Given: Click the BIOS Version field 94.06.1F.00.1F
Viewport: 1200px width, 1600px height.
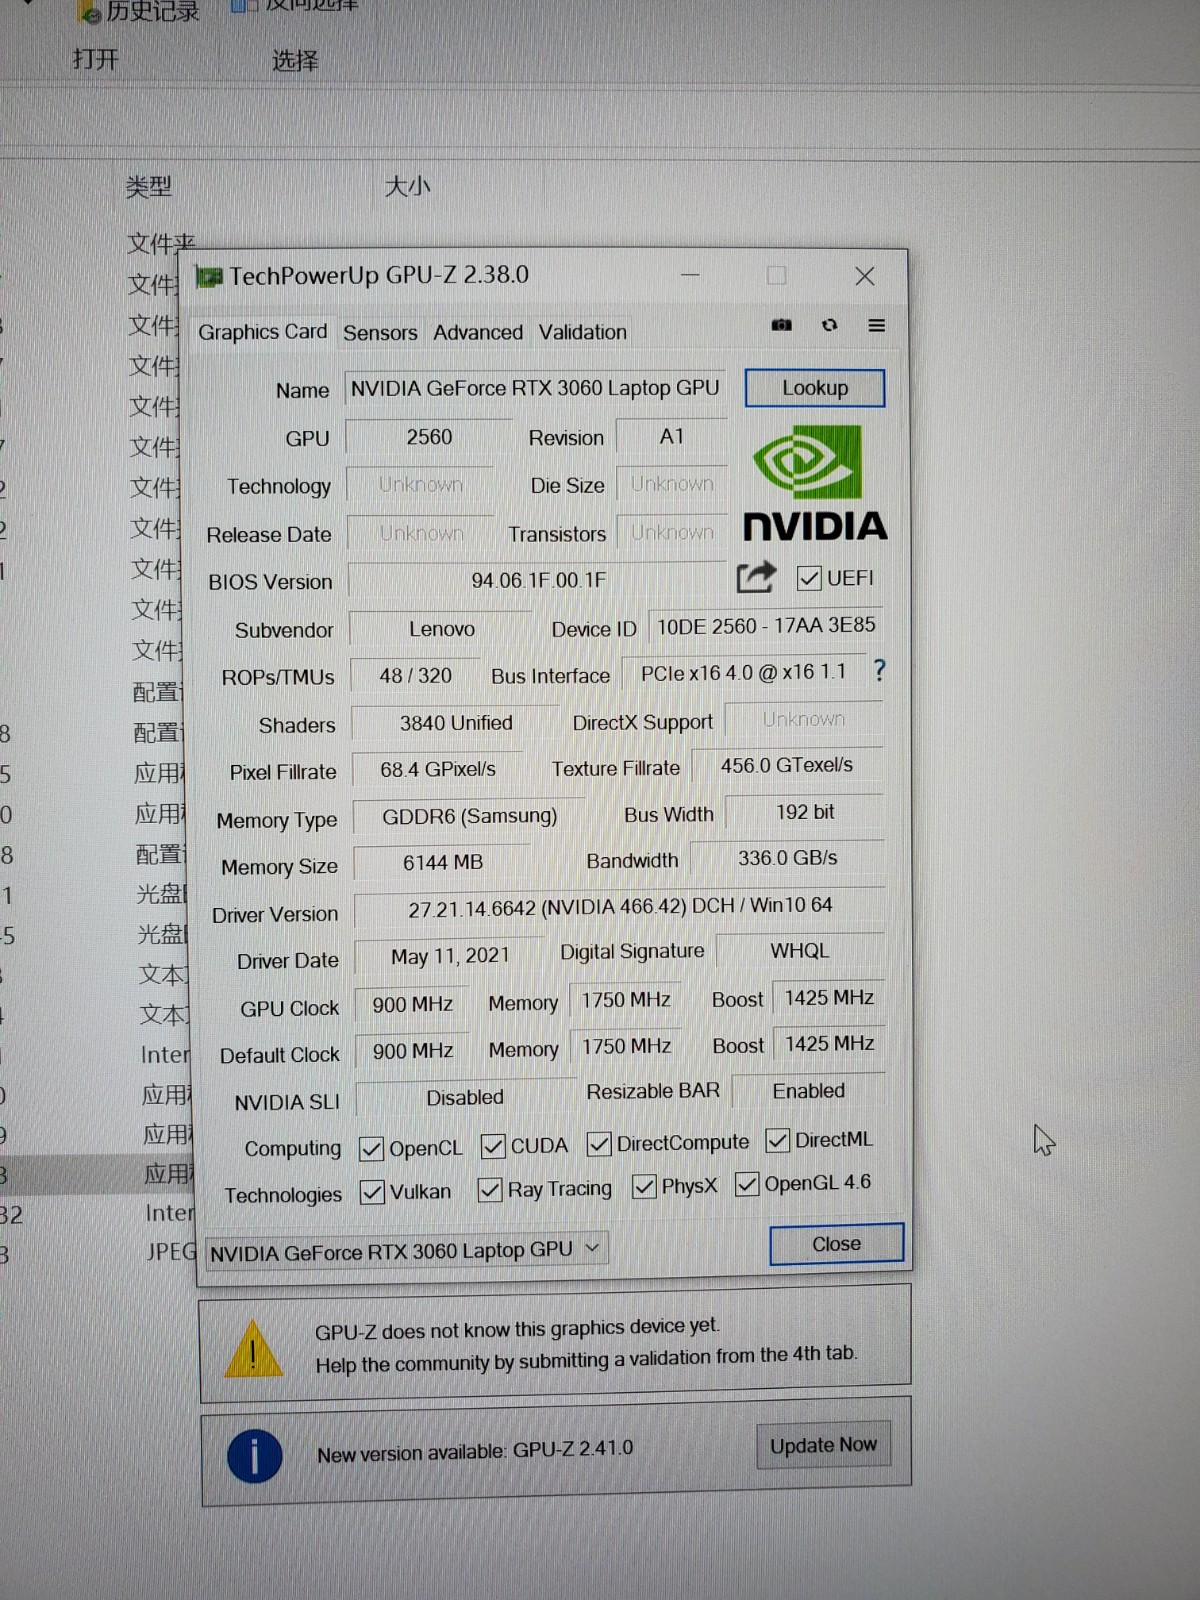Looking at the screenshot, I should tap(539, 580).
